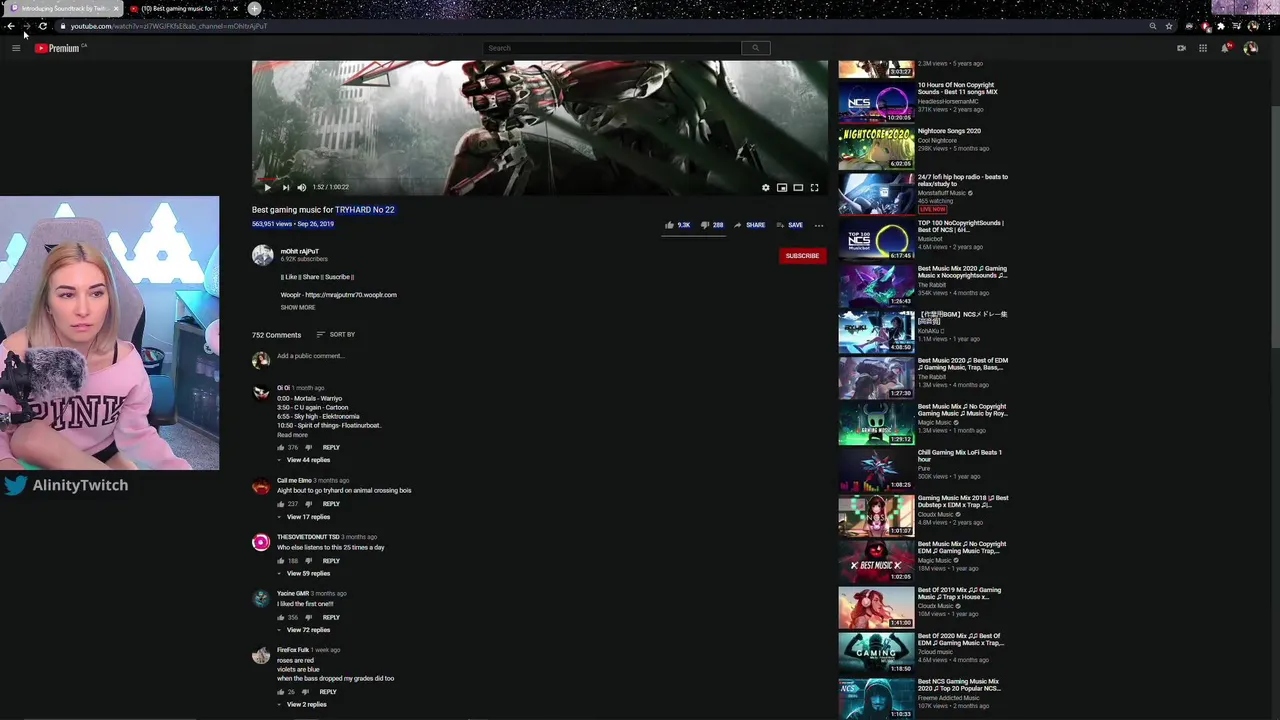Open Chrome media control icon
The width and height of the screenshot is (1280, 720).
(1237, 26)
